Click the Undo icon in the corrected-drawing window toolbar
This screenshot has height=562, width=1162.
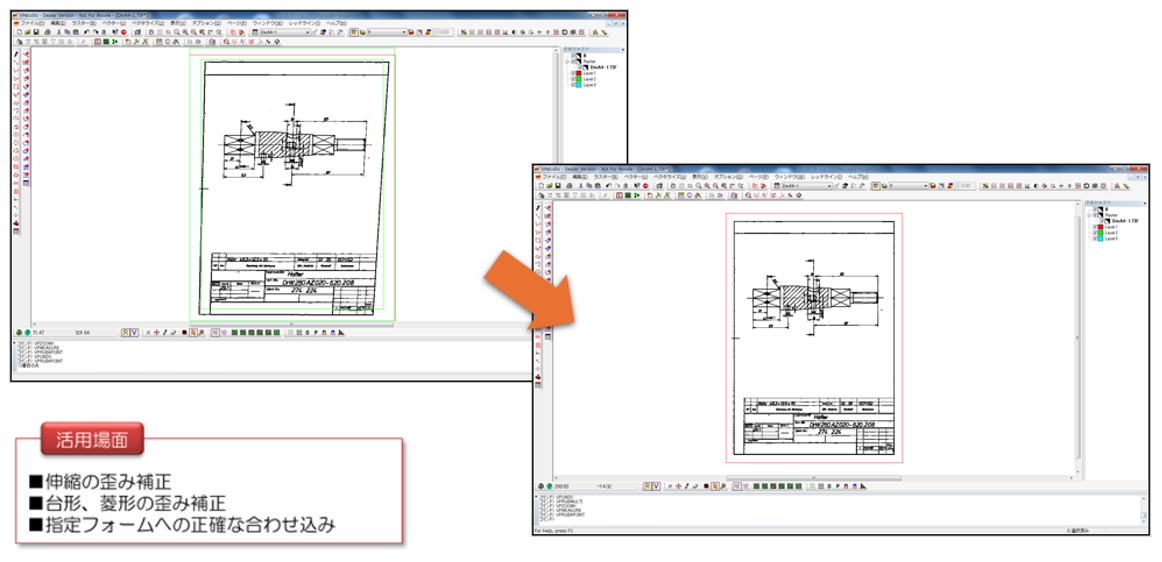pyautogui.click(x=610, y=186)
